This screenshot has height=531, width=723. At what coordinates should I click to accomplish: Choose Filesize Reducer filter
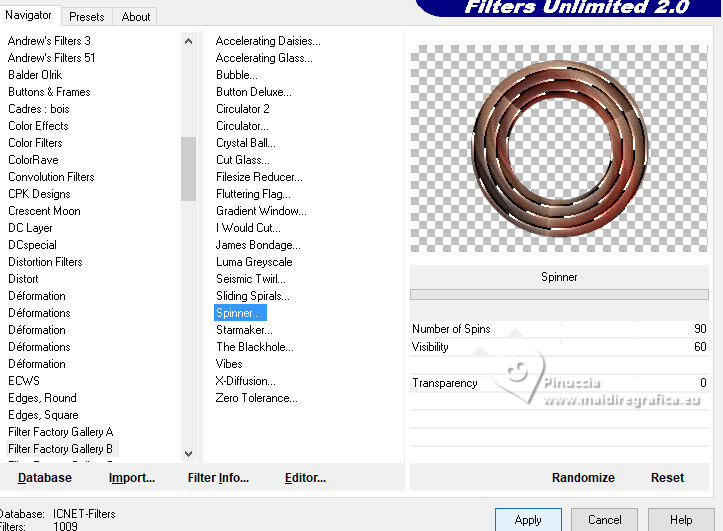coord(259,177)
